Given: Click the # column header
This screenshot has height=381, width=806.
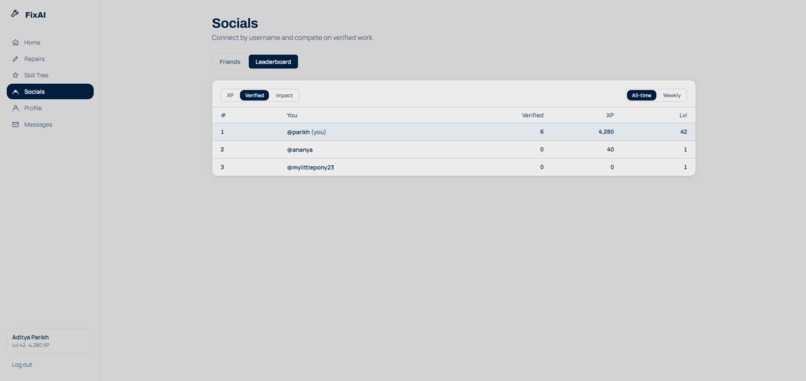Looking at the screenshot, I should (x=223, y=115).
